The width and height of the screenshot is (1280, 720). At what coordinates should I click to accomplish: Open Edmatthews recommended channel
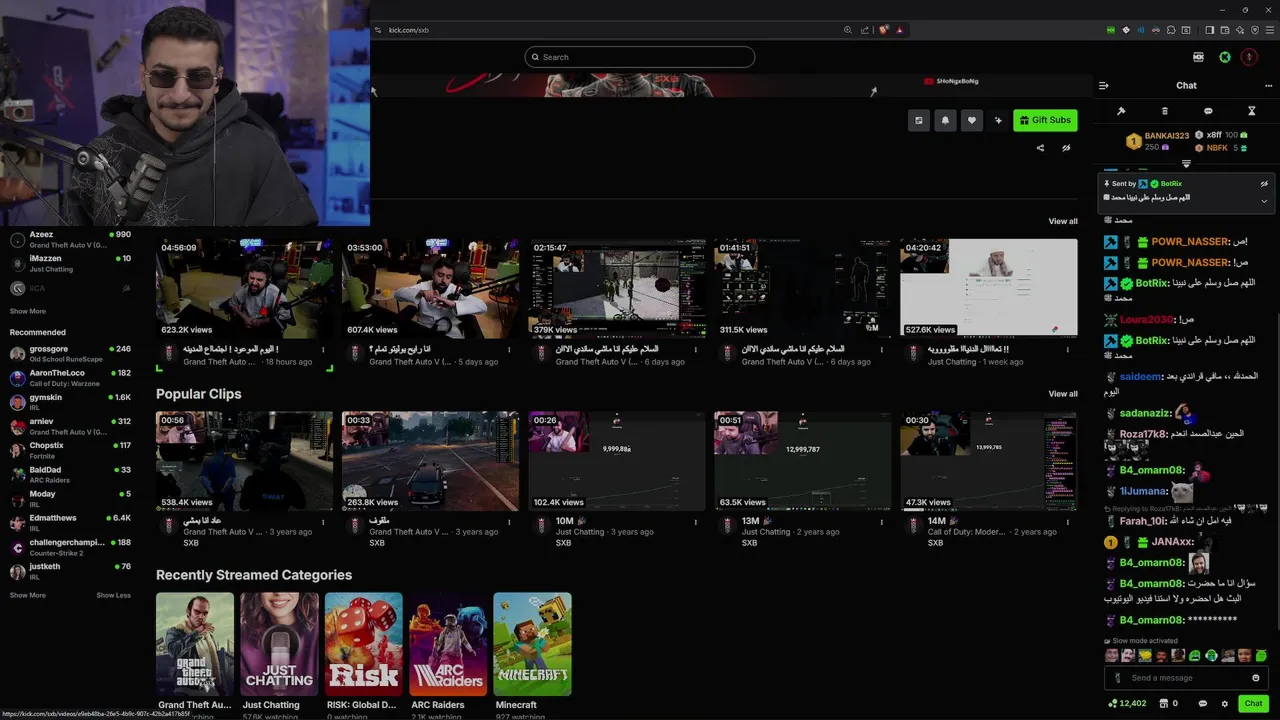click(x=70, y=523)
